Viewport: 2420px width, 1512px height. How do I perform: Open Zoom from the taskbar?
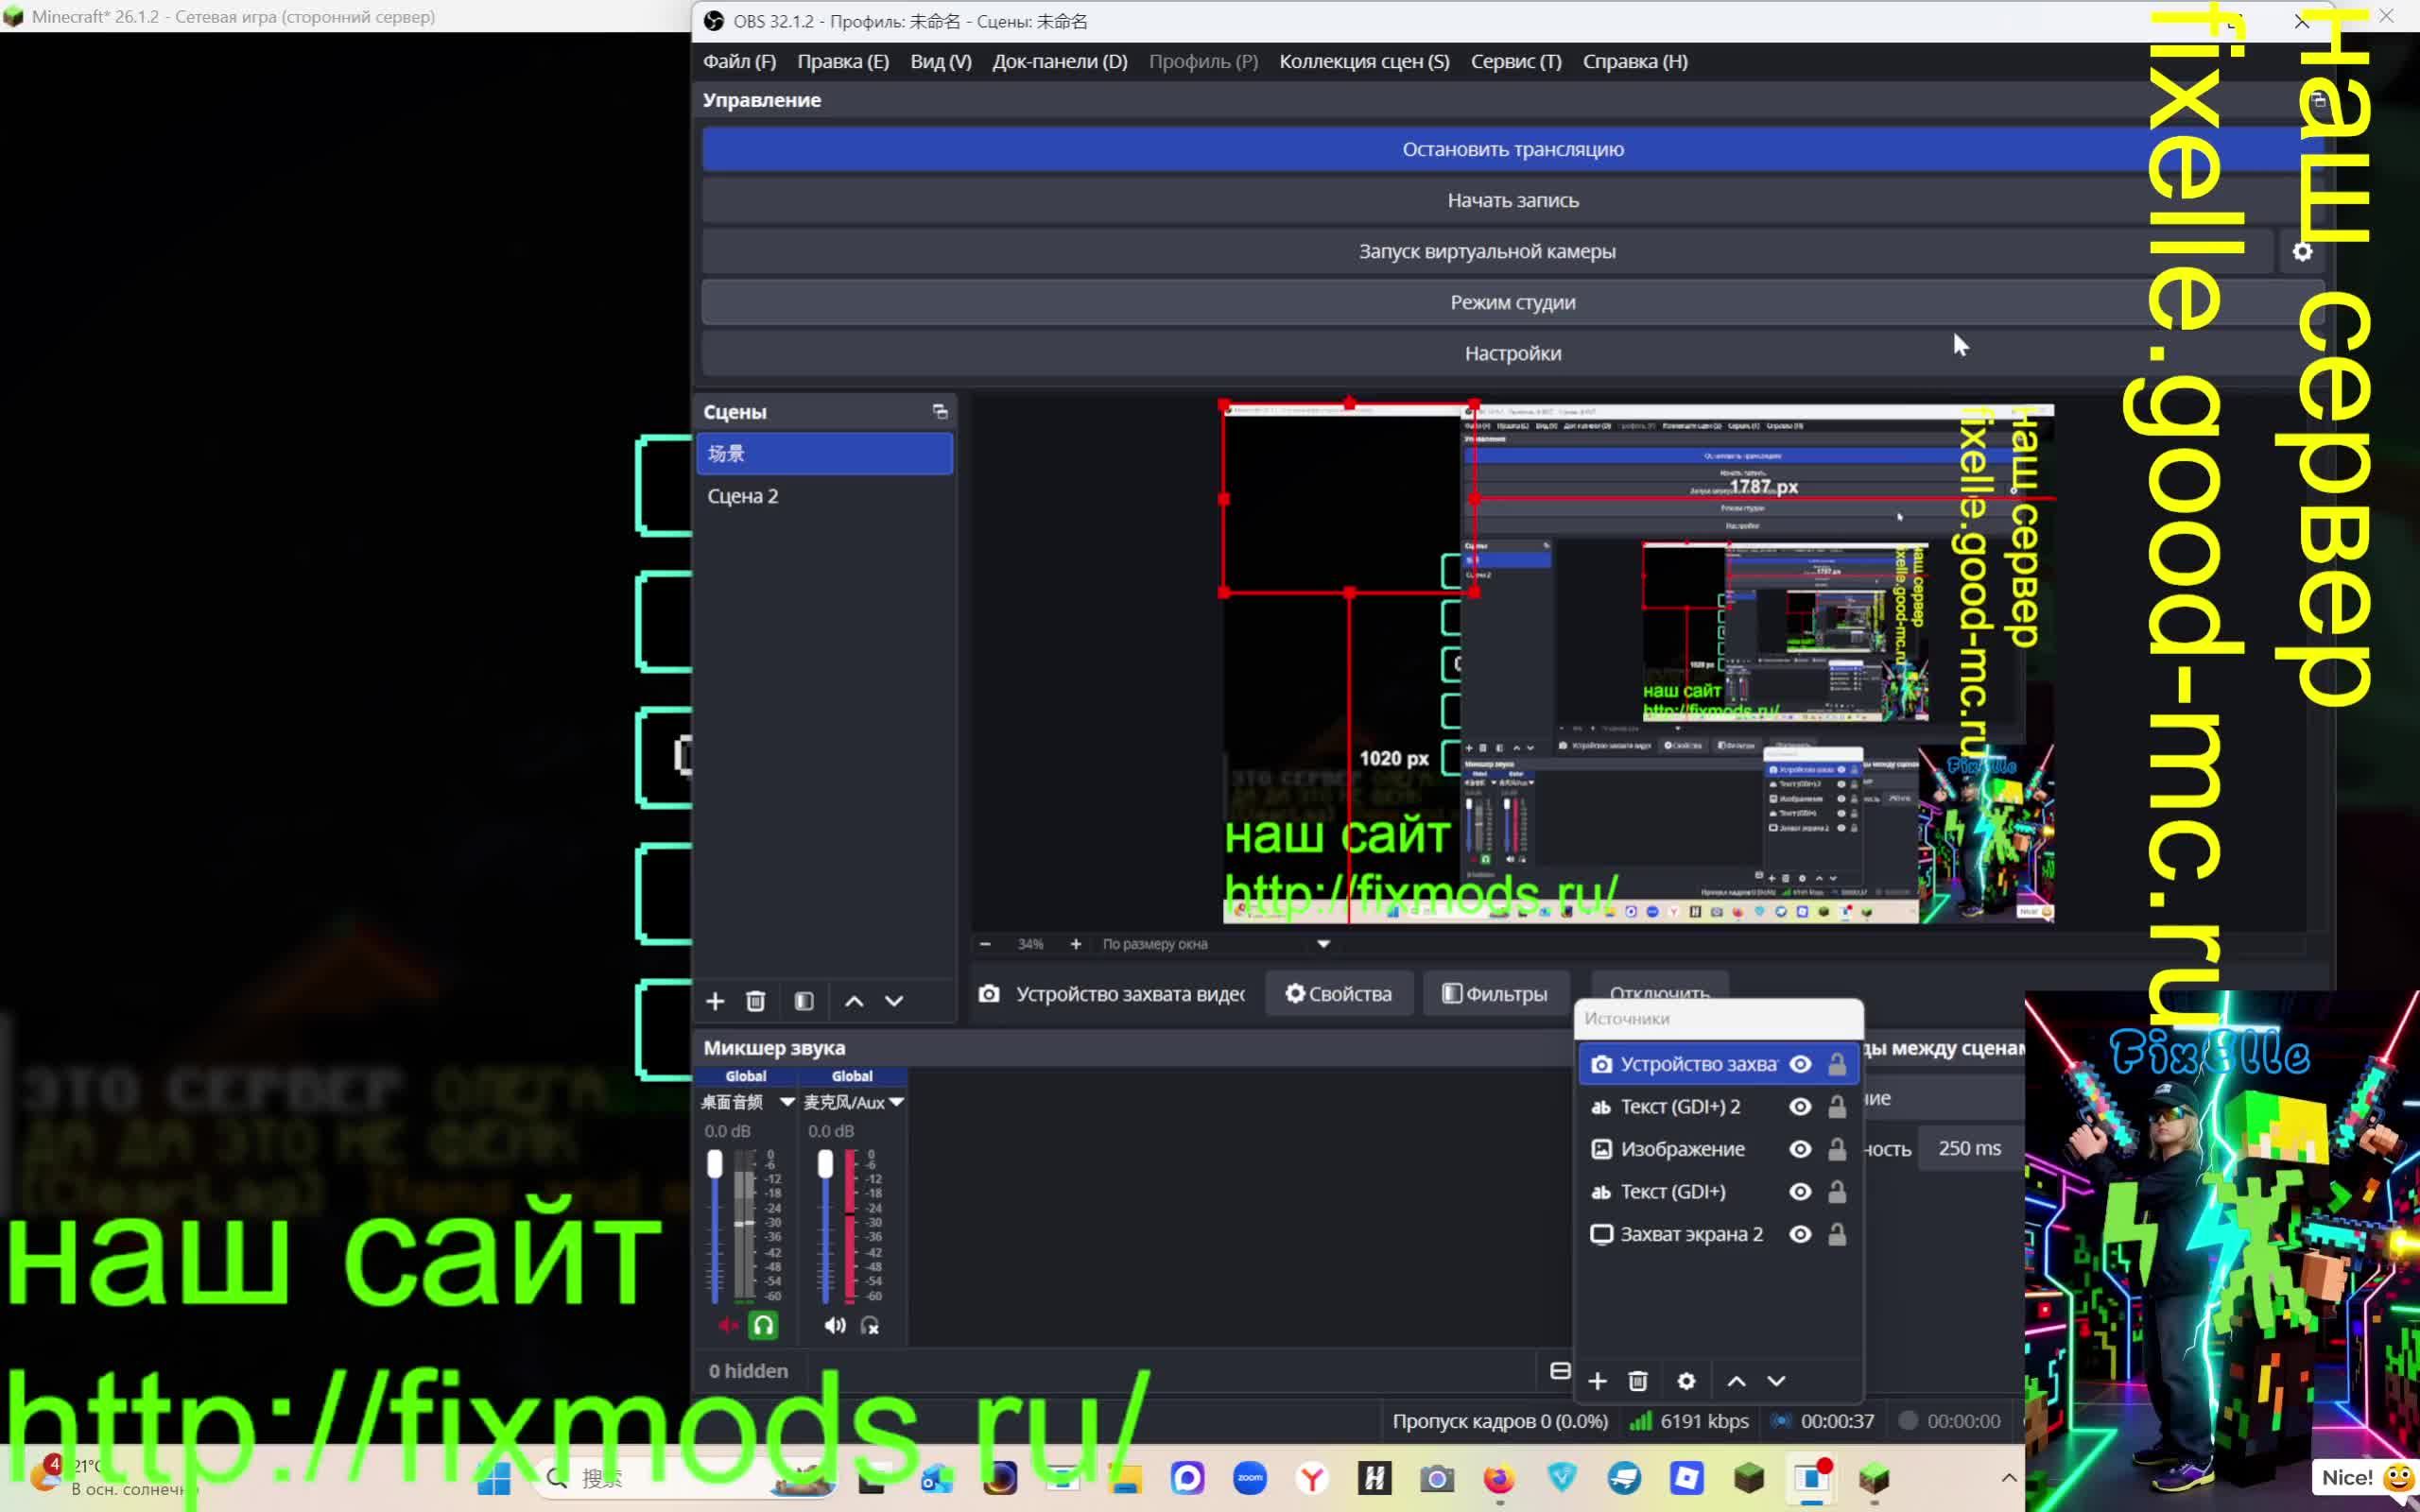(x=1250, y=1478)
